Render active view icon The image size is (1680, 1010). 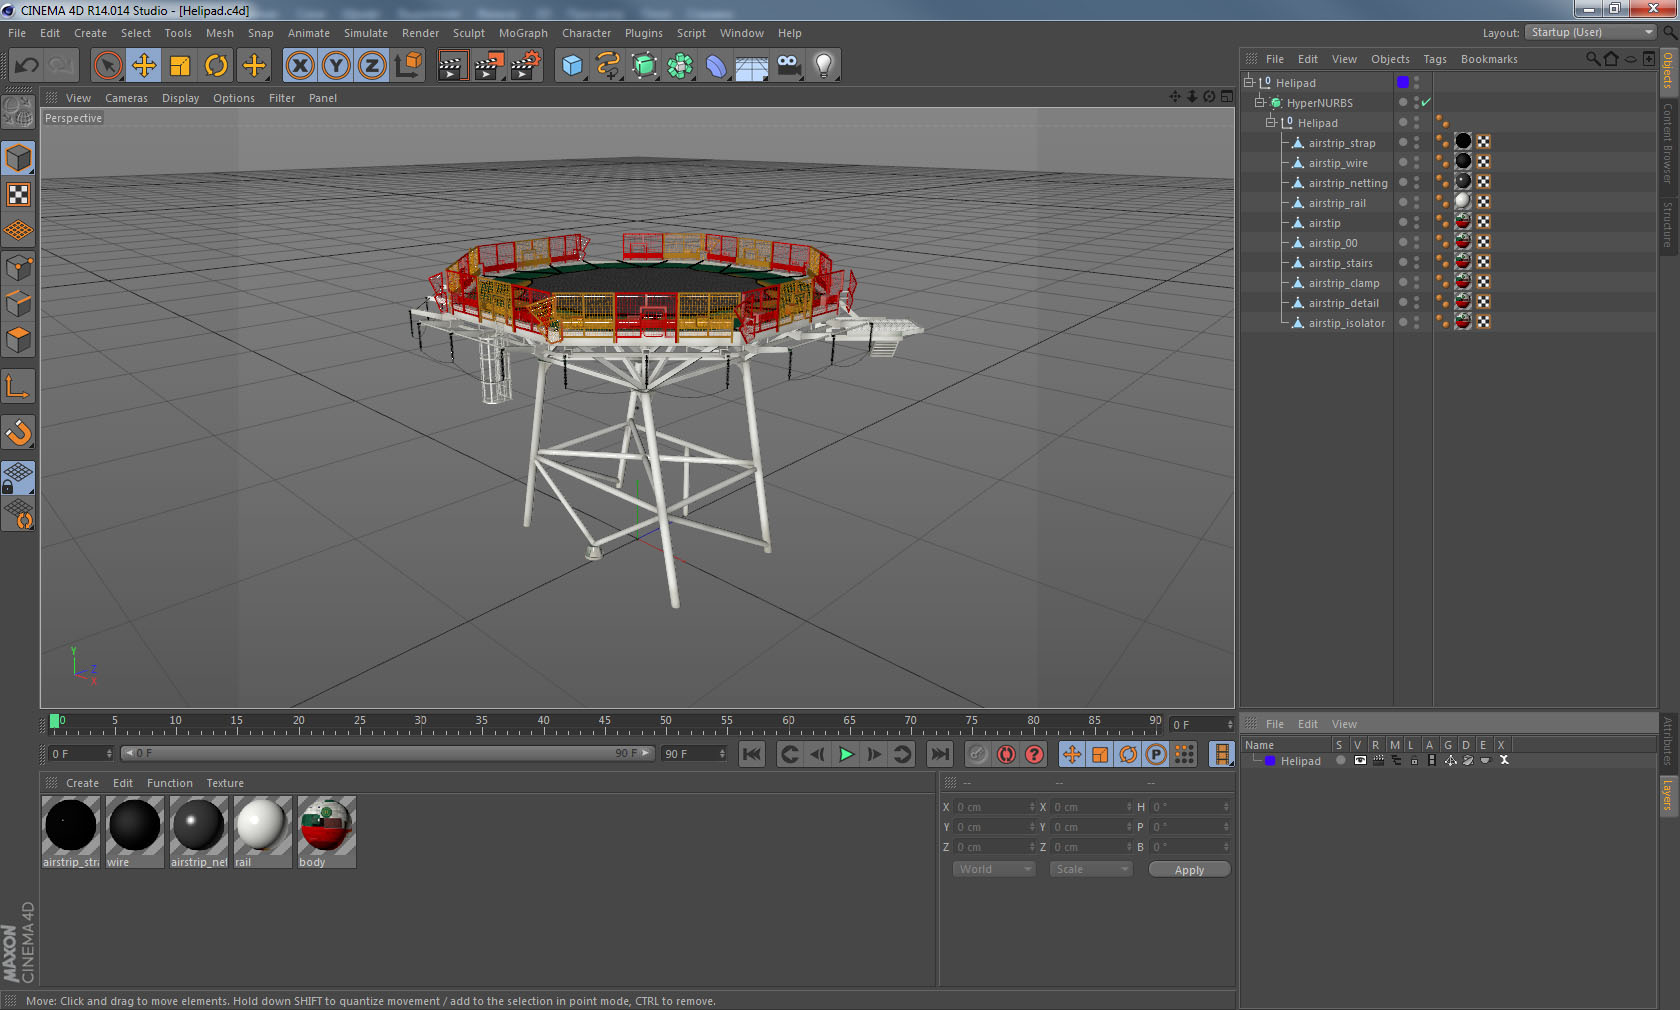point(452,66)
